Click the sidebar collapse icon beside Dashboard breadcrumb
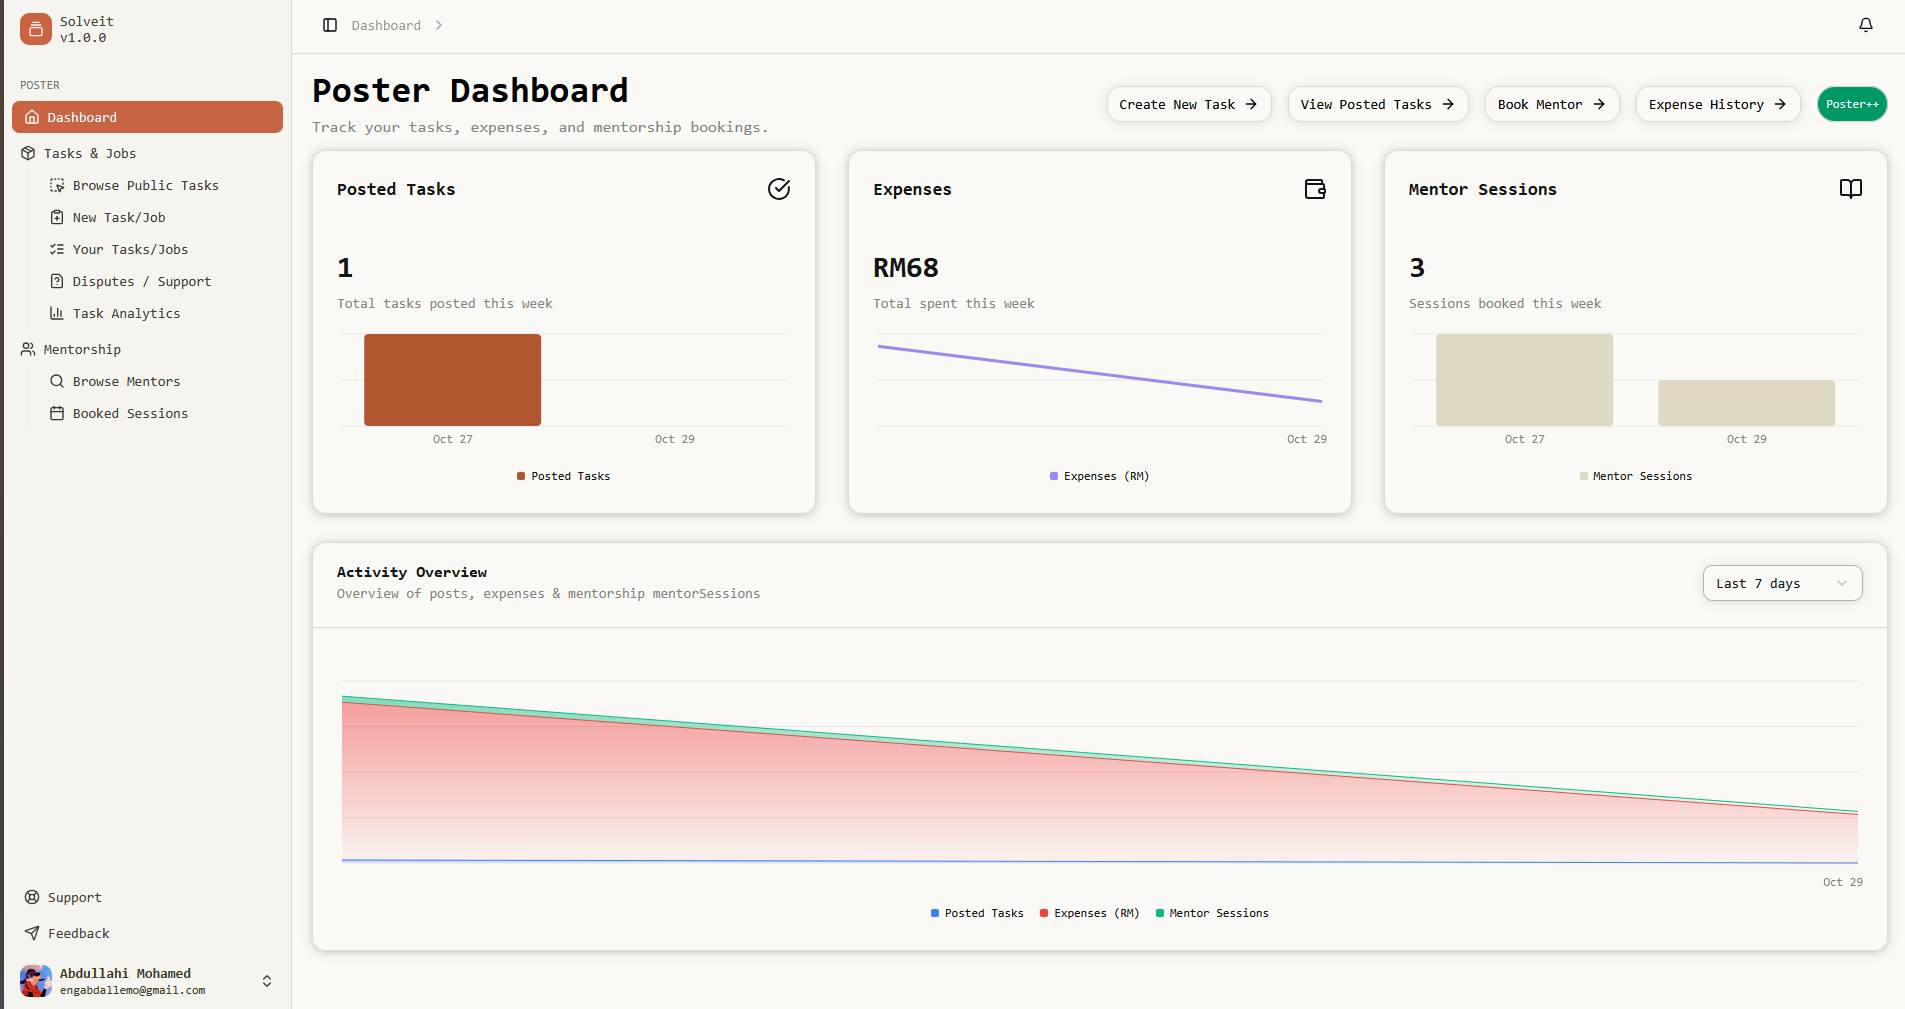Screen dimensions: 1905x1009 (x=330, y=25)
